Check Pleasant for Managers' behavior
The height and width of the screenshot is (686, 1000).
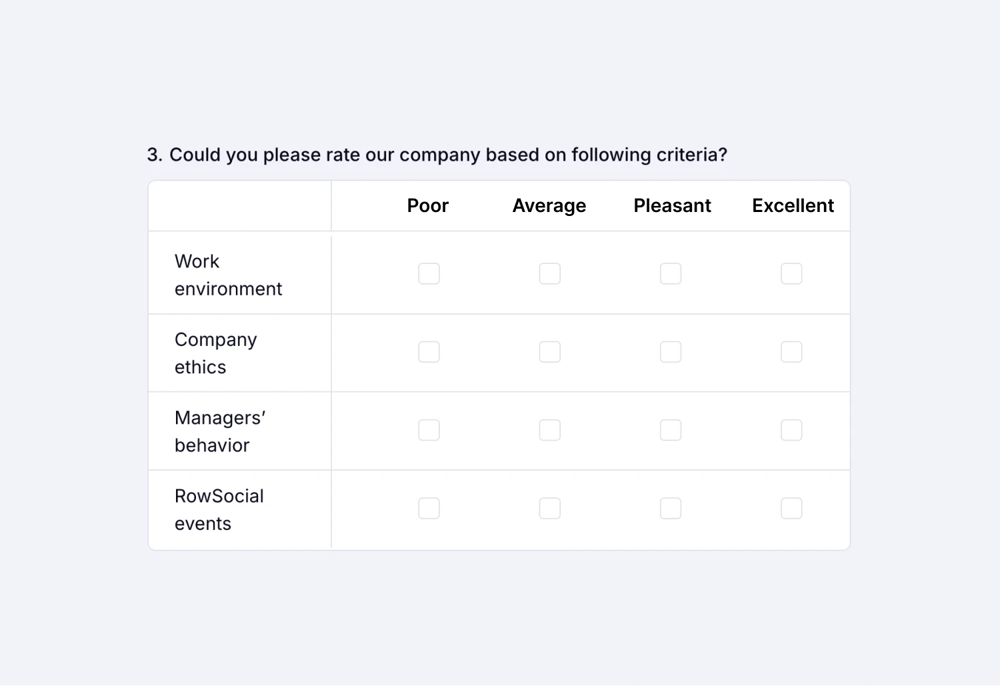coord(671,430)
